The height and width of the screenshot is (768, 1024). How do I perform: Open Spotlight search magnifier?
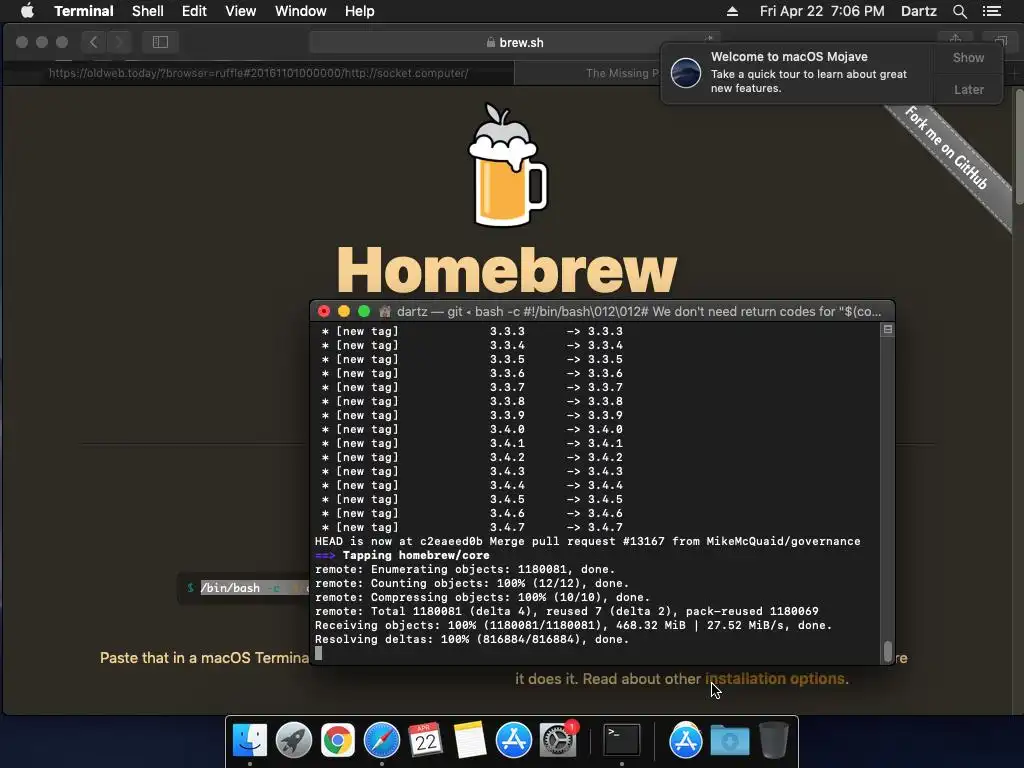coord(959,11)
